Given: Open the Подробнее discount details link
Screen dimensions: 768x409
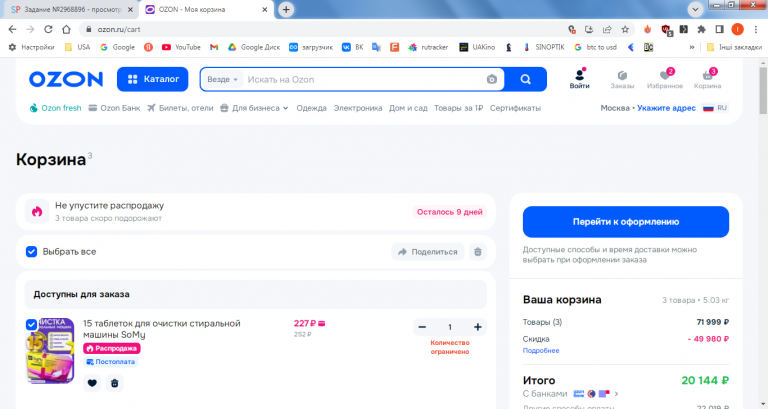Looking at the screenshot, I should [541, 350].
